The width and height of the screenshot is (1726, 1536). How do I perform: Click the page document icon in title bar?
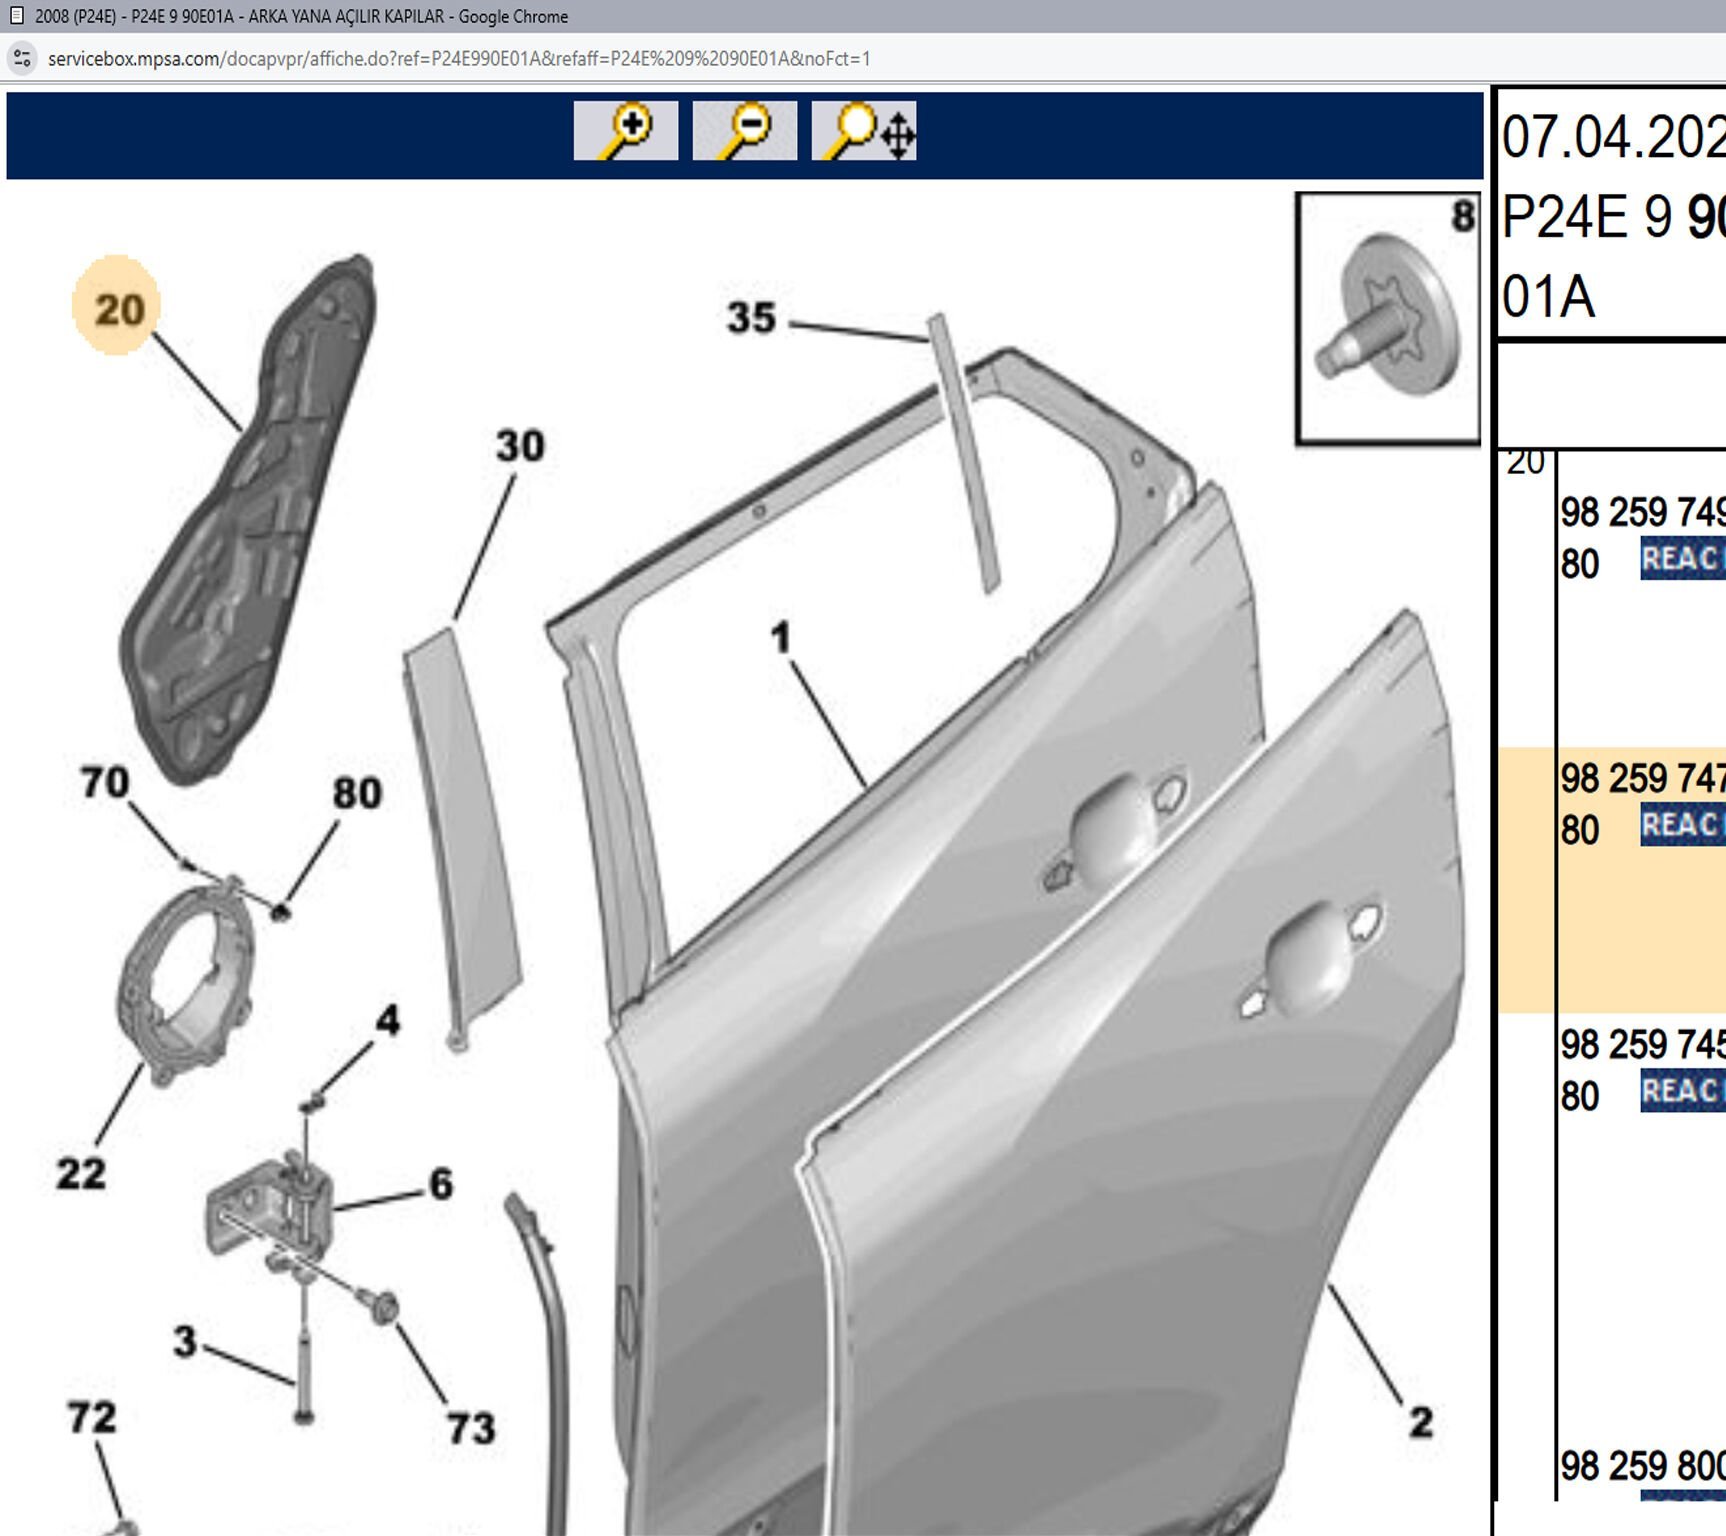(16, 16)
